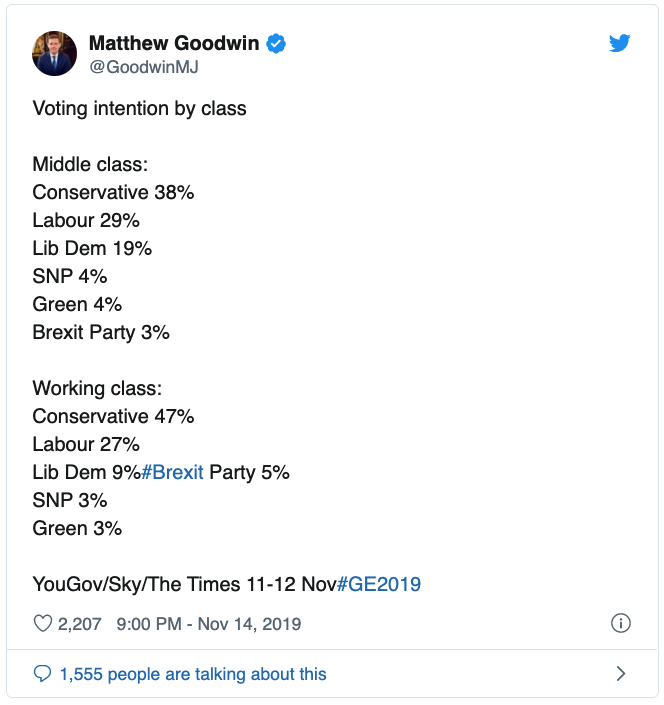Viewport: 664px width, 705px height.
Task: Like the tweet with the heart icon
Action: click(x=43, y=624)
